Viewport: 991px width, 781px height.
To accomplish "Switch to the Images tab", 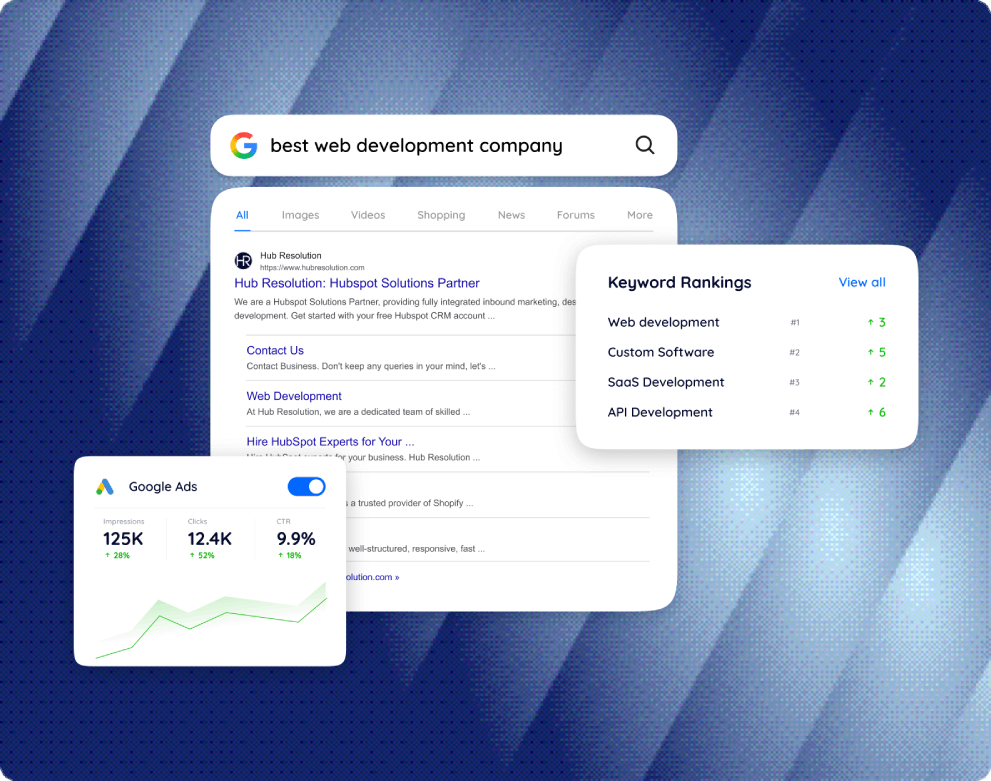I will [x=300, y=215].
